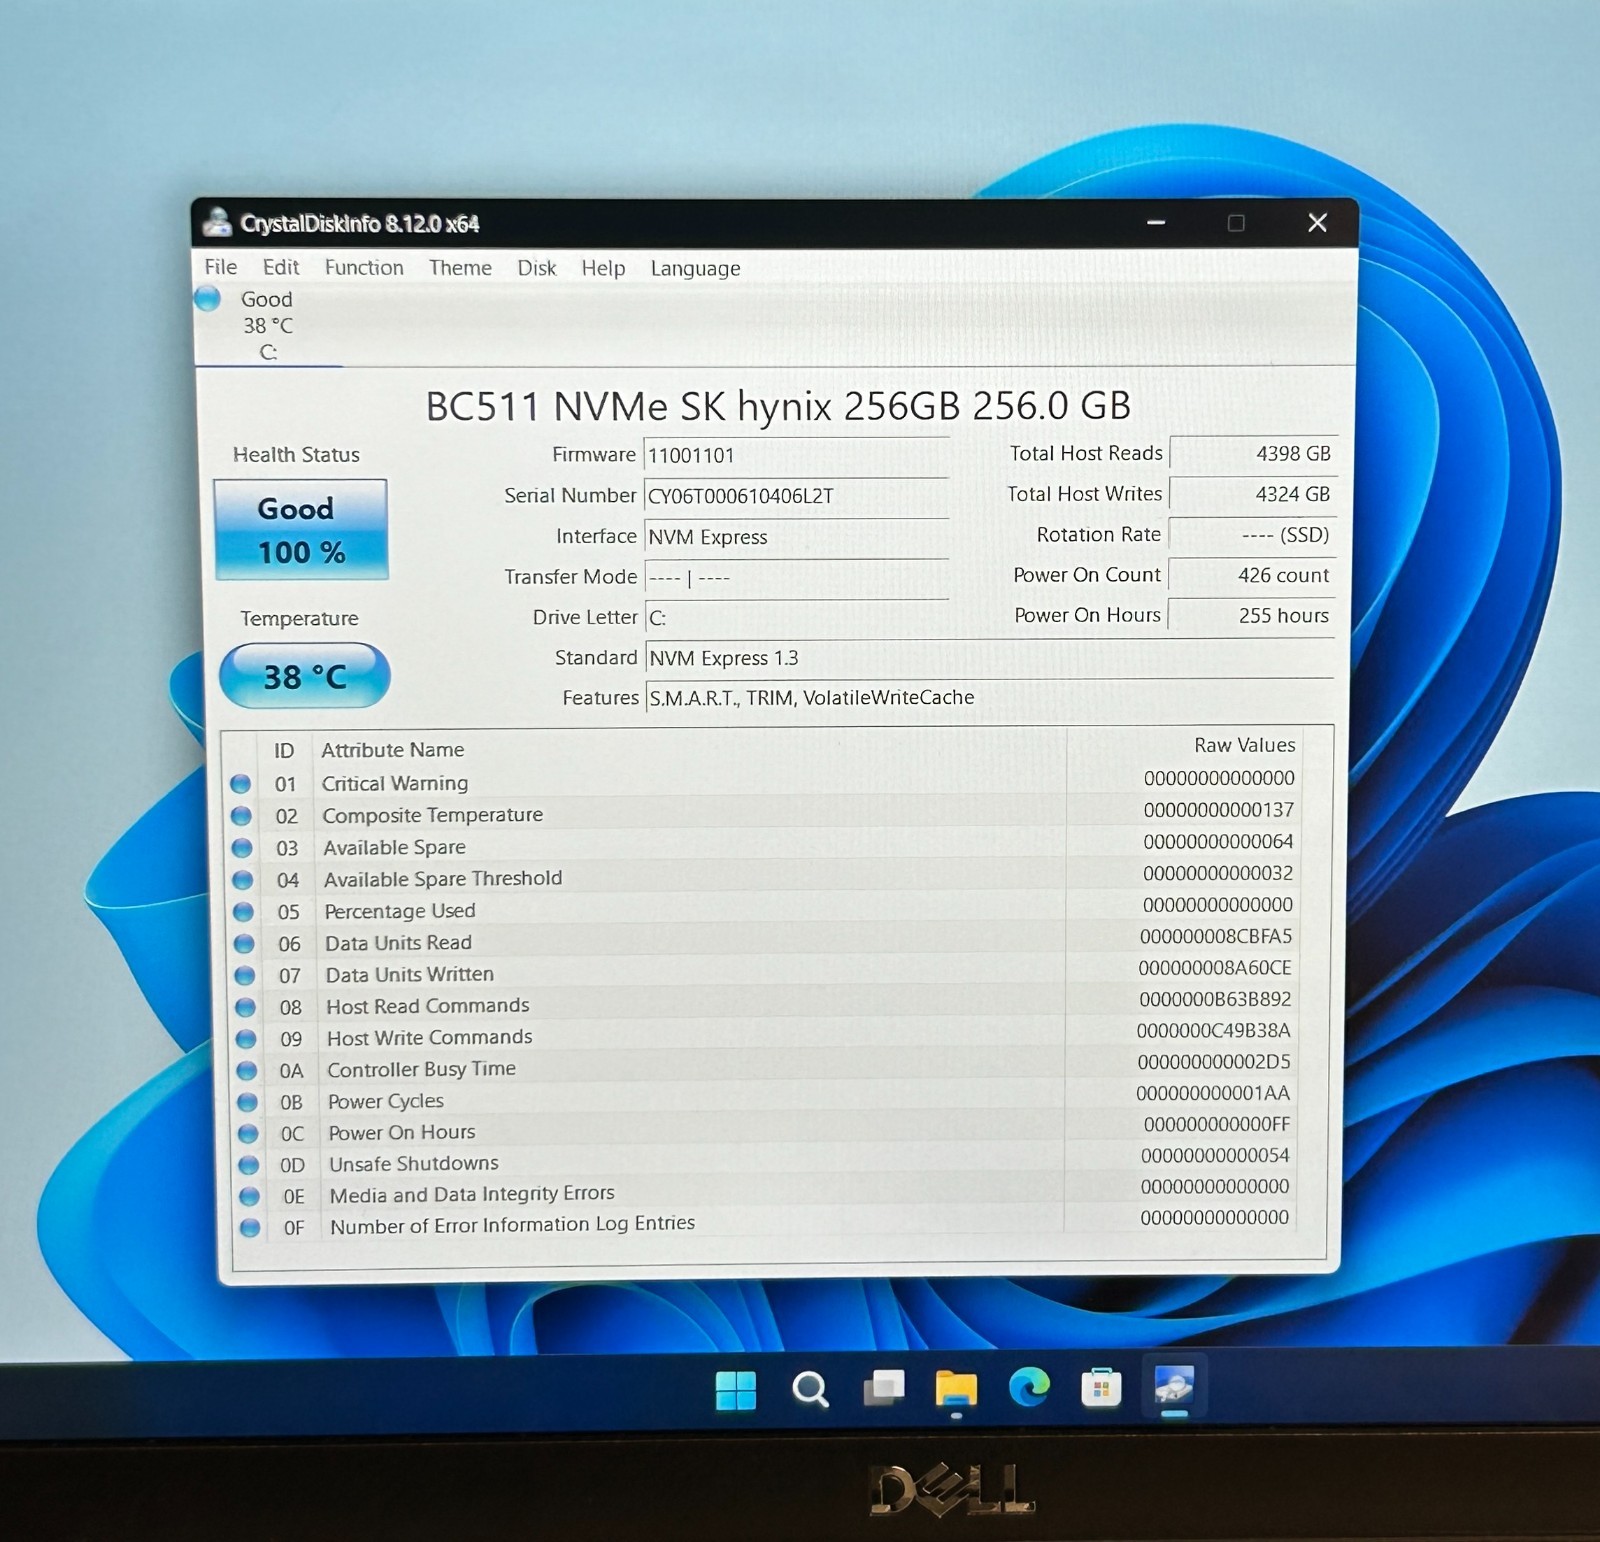Image resolution: width=1600 pixels, height=1542 pixels.
Task: Select the Data Units Written row
Action: tap(765, 971)
